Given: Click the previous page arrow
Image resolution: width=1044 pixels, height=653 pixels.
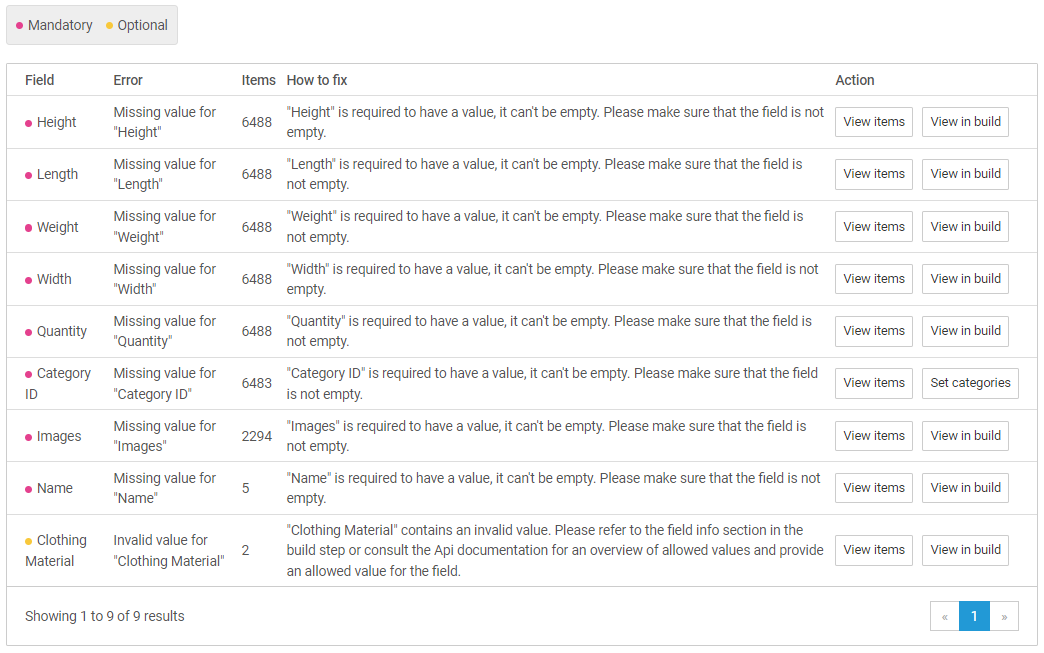Looking at the screenshot, I should tap(945, 616).
